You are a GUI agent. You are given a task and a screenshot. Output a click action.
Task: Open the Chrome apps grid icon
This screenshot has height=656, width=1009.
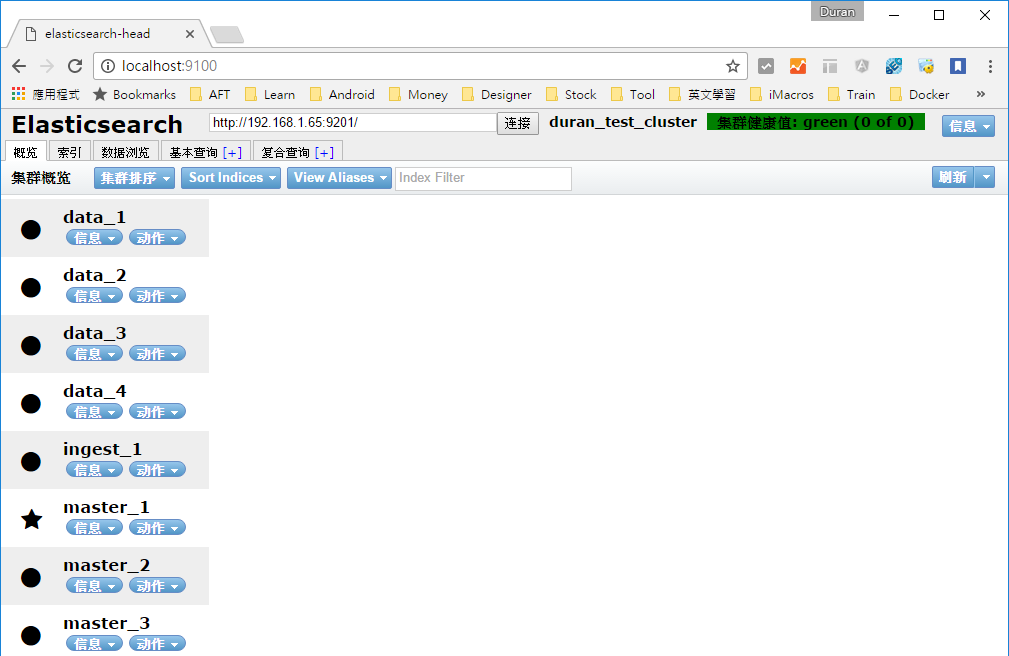click(x=17, y=94)
